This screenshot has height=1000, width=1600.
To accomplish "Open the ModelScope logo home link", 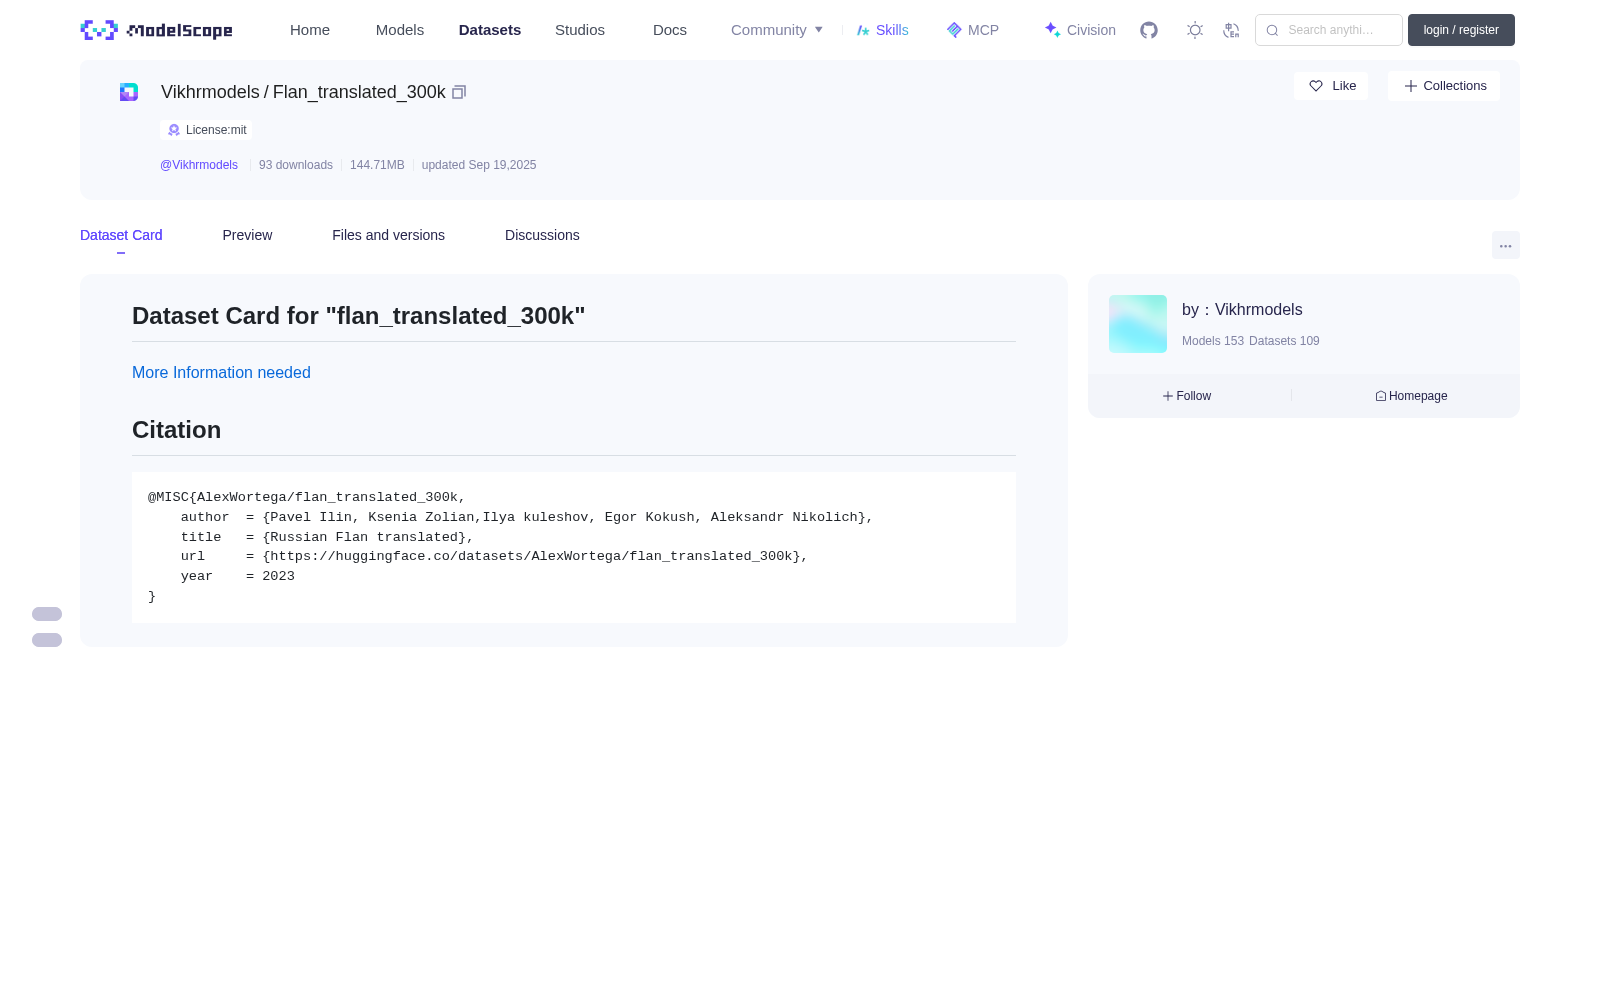I will (x=156, y=30).
